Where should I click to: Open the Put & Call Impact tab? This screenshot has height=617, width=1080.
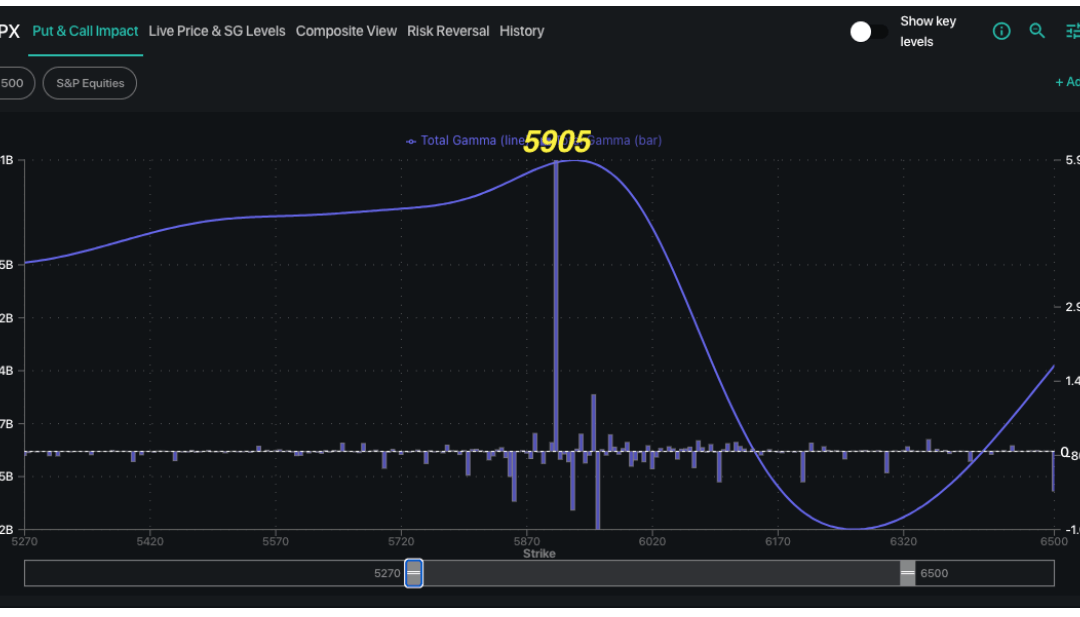pyautogui.click(x=85, y=31)
